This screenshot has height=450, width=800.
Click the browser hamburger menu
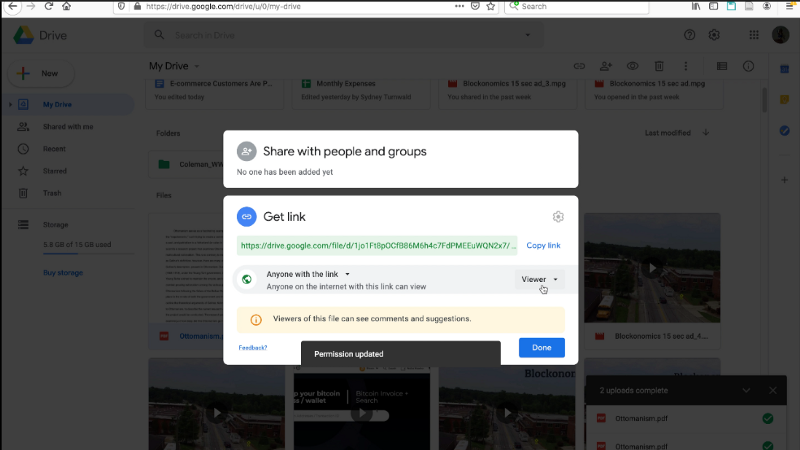click(x=790, y=6)
